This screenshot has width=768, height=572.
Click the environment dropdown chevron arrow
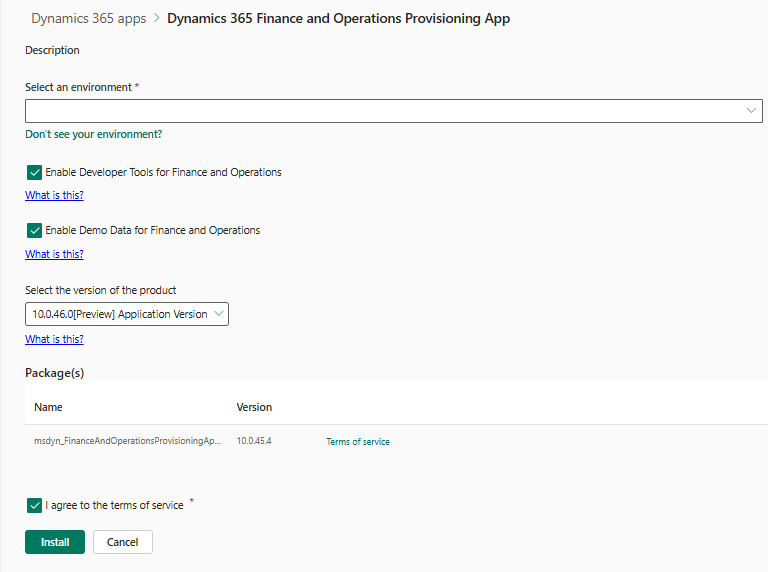tap(751, 111)
